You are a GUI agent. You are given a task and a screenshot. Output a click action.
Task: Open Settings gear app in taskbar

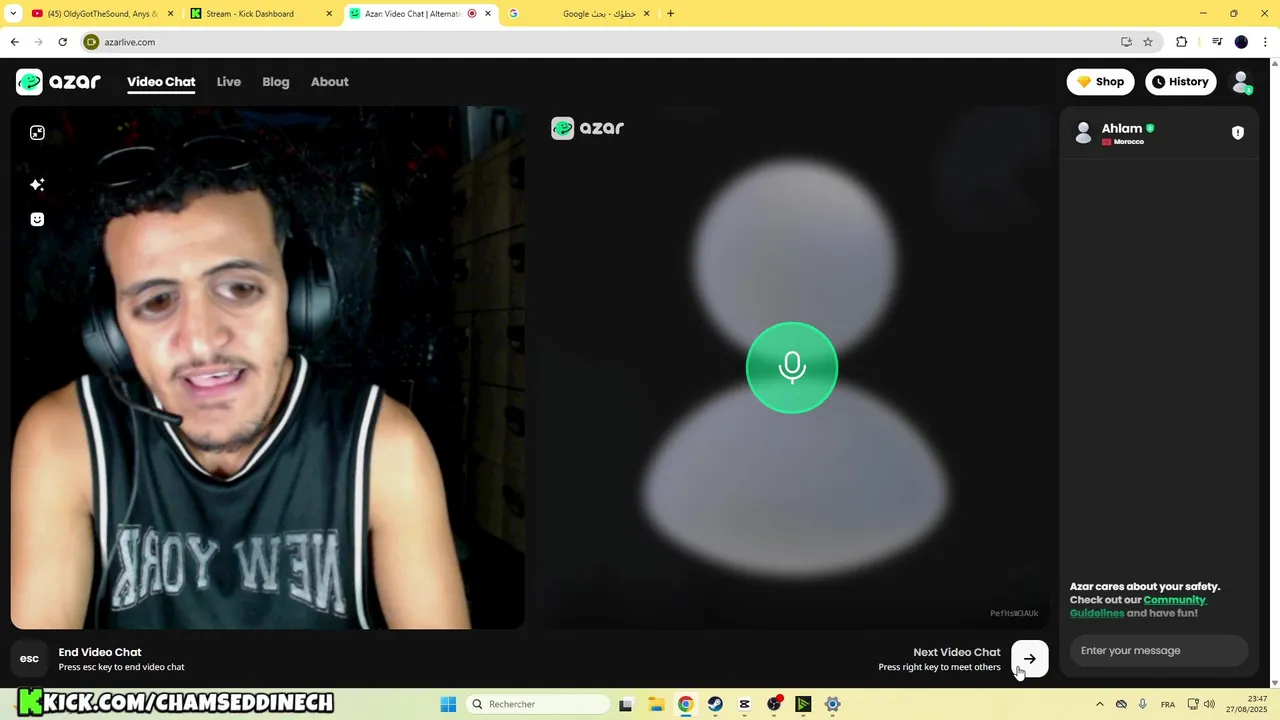tap(833, 704)
